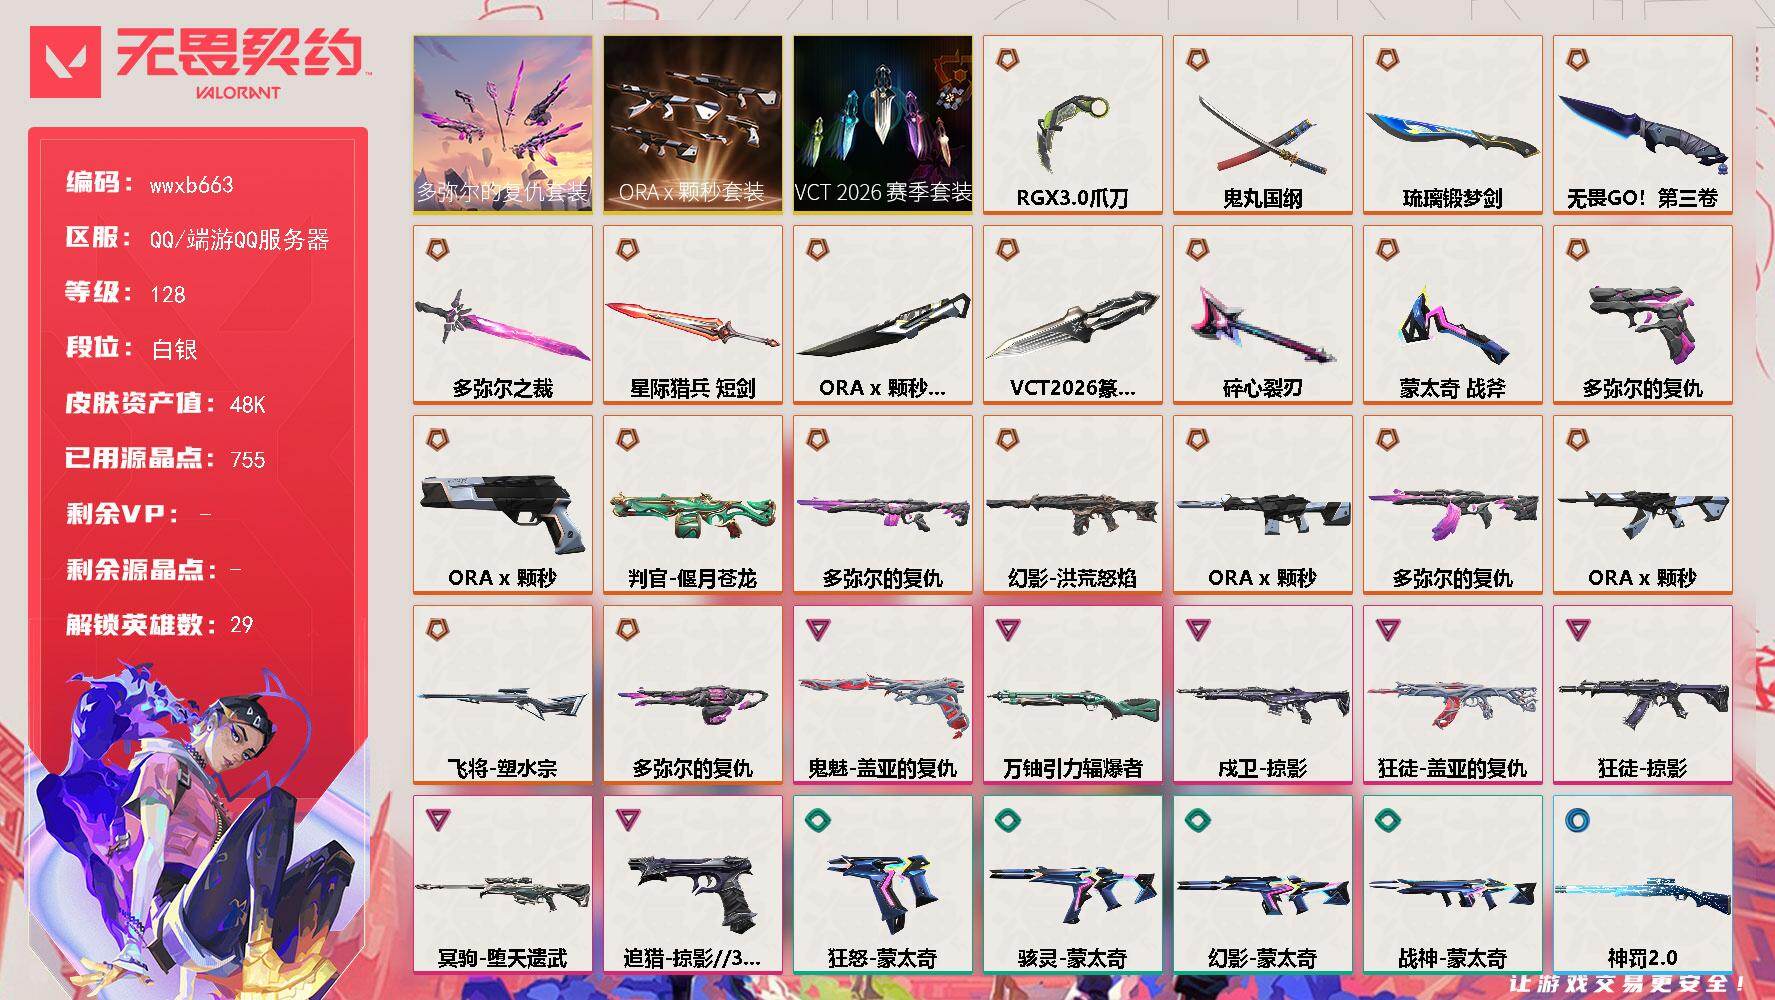Select the VCT 2026 赛季套装 bundle
Image resolution: width=1775 pixels, height=1000 pixels.
882,124
